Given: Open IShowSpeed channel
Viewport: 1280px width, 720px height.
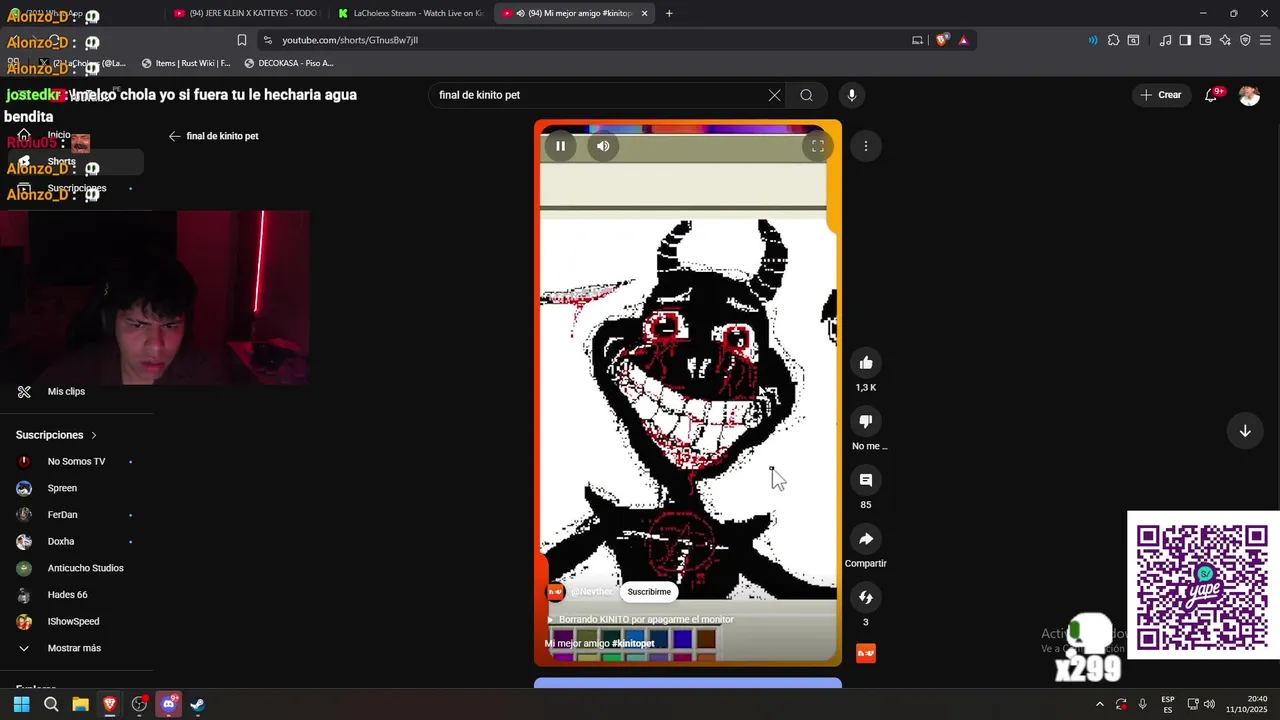Looking at the screenshot, I should pyautogui.click(x=73, y=621).
